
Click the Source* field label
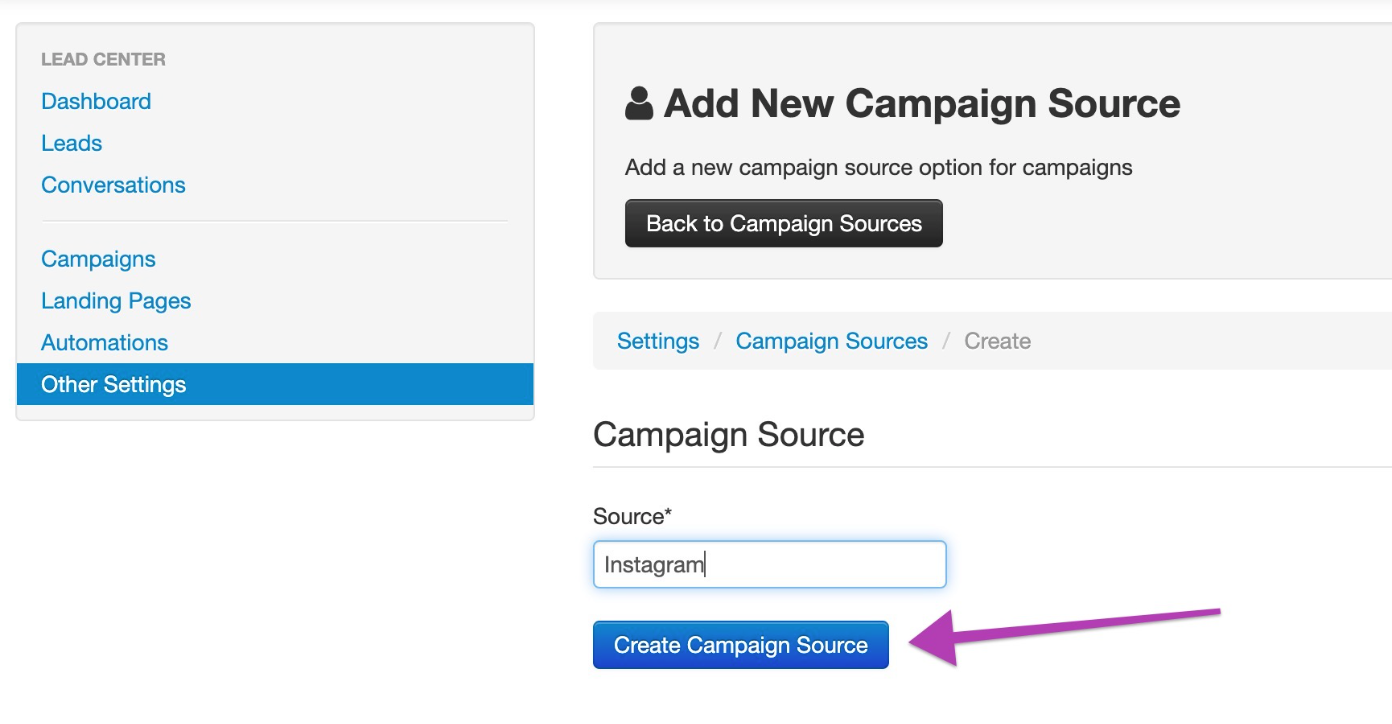632,516
